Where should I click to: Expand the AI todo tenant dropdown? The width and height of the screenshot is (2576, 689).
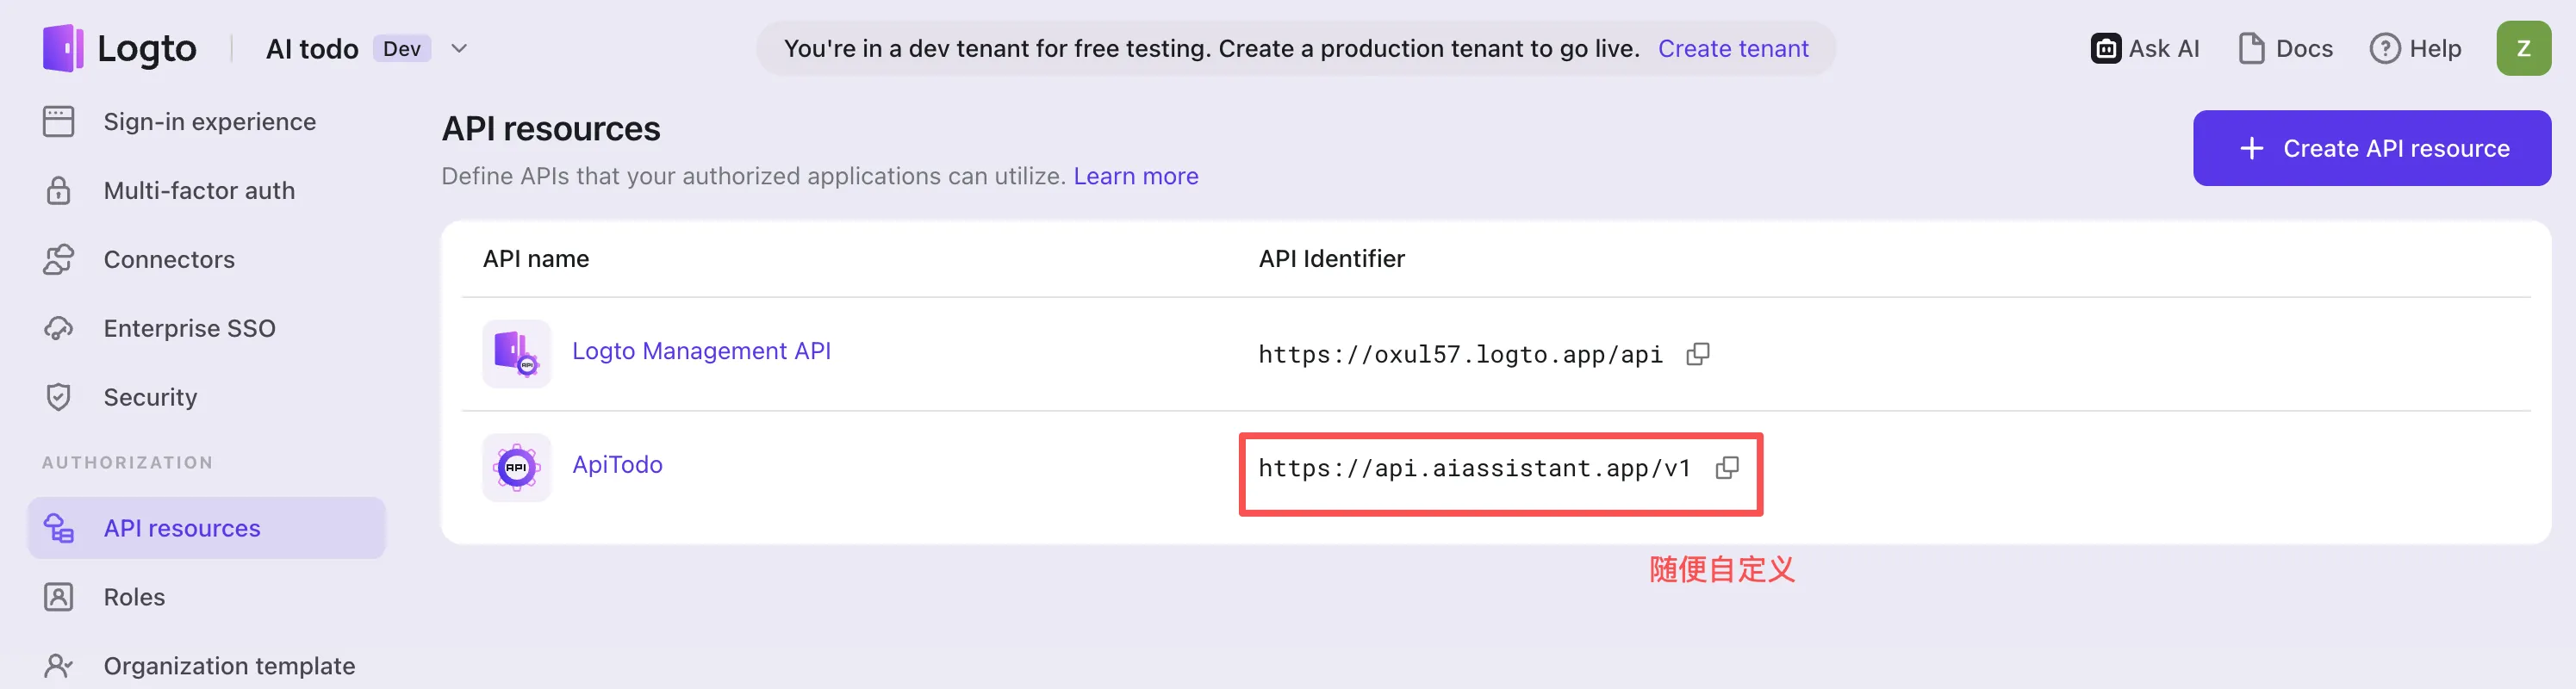(x=459, y=48)
